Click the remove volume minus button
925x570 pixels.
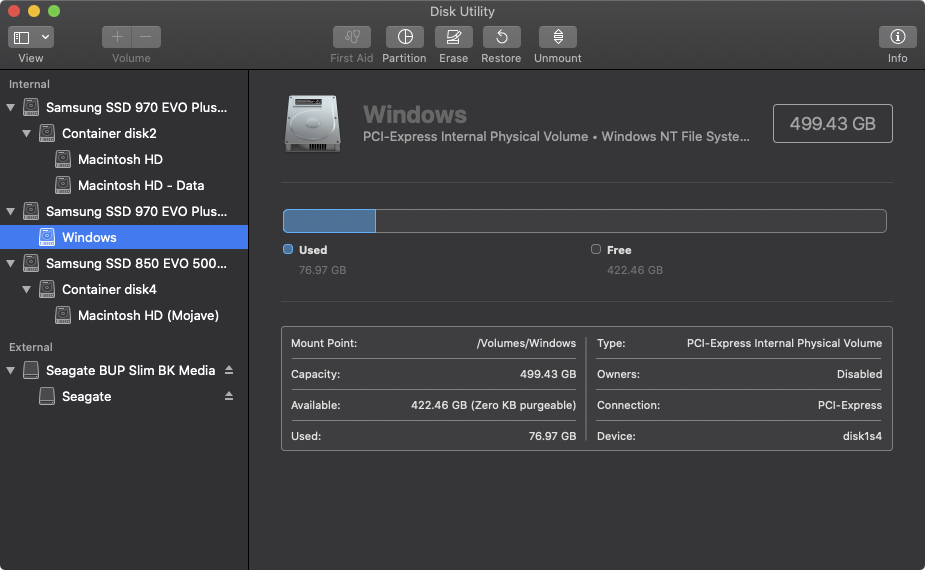coord(146,37)
